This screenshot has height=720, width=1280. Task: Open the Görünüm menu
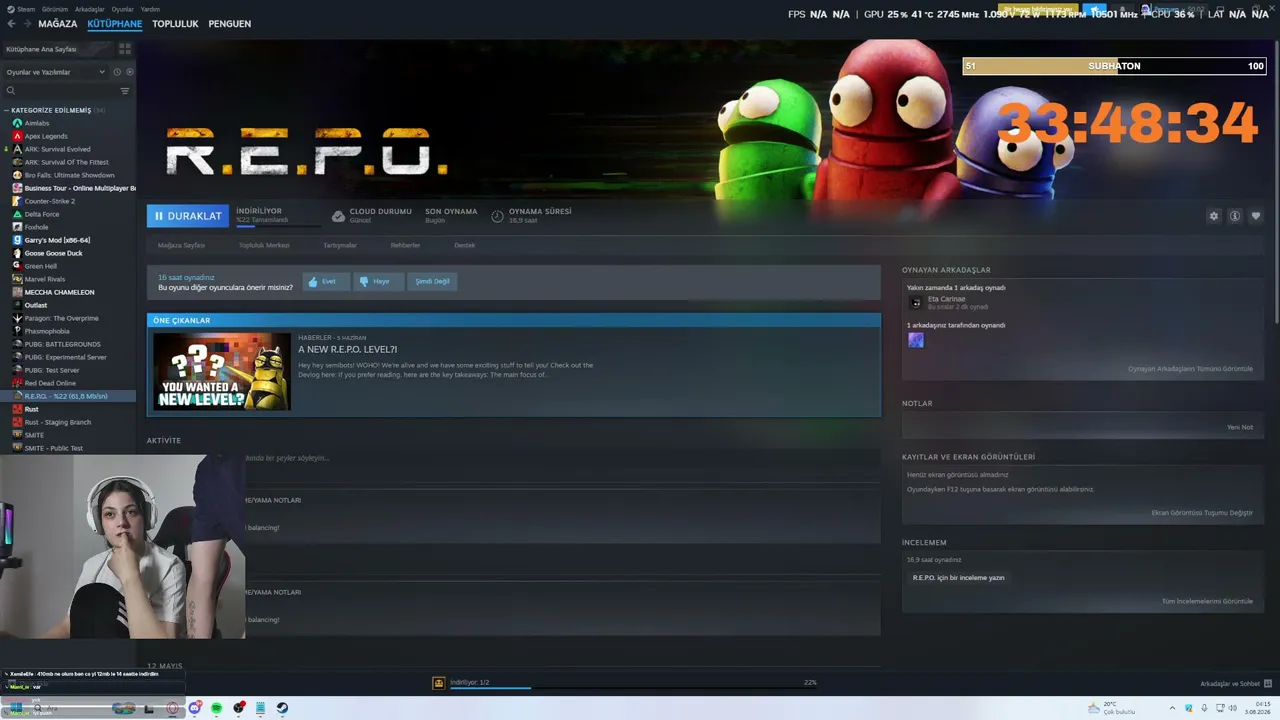point(57,9)
